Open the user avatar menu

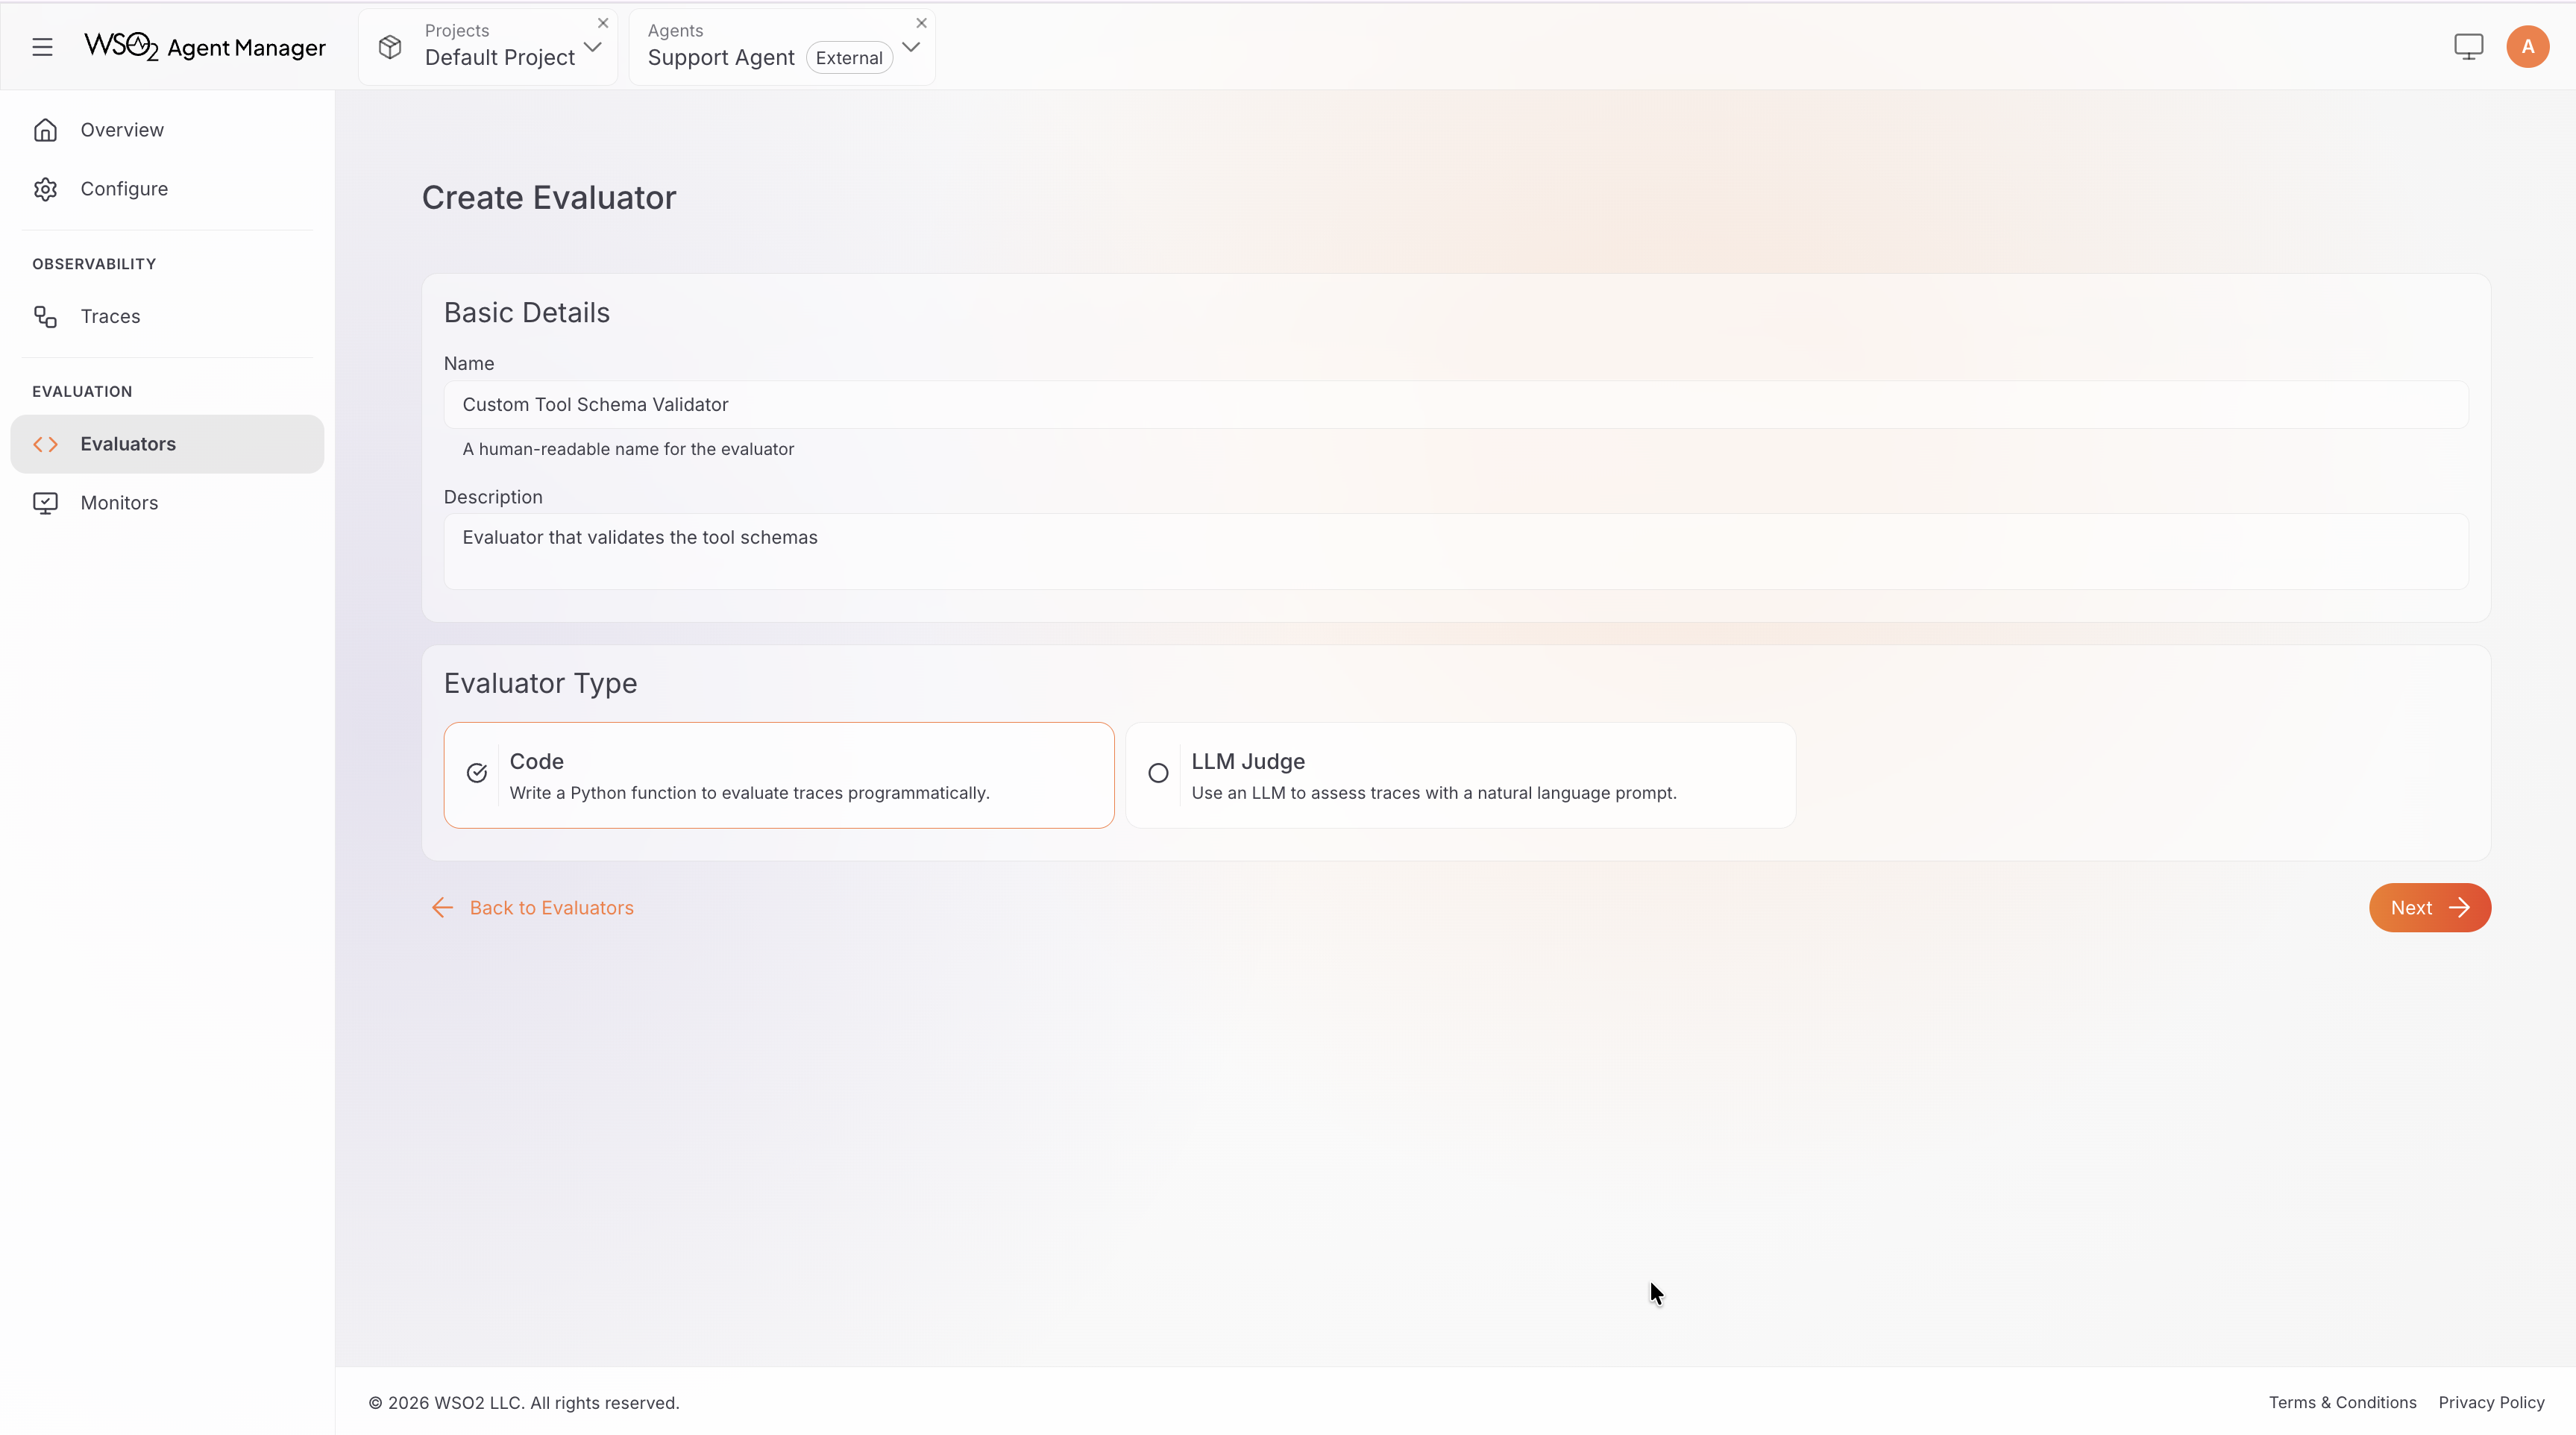tap(2527, 47)
